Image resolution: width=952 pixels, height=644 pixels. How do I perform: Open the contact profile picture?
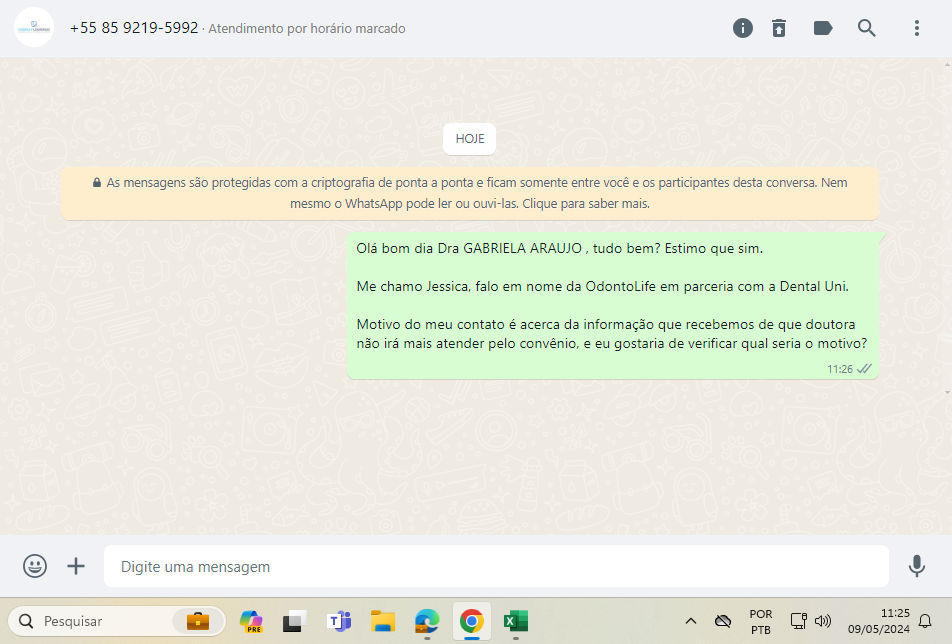coord(34,27)
